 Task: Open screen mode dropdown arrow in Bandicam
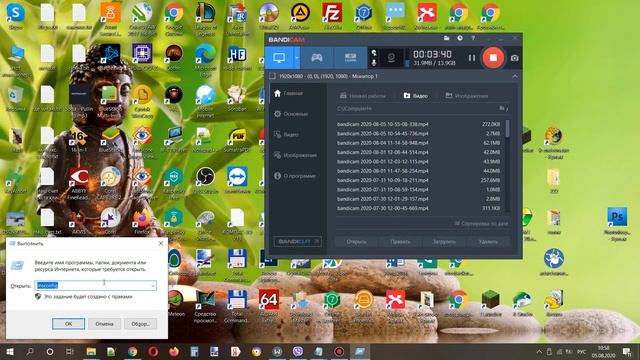(x=297, y=58)
